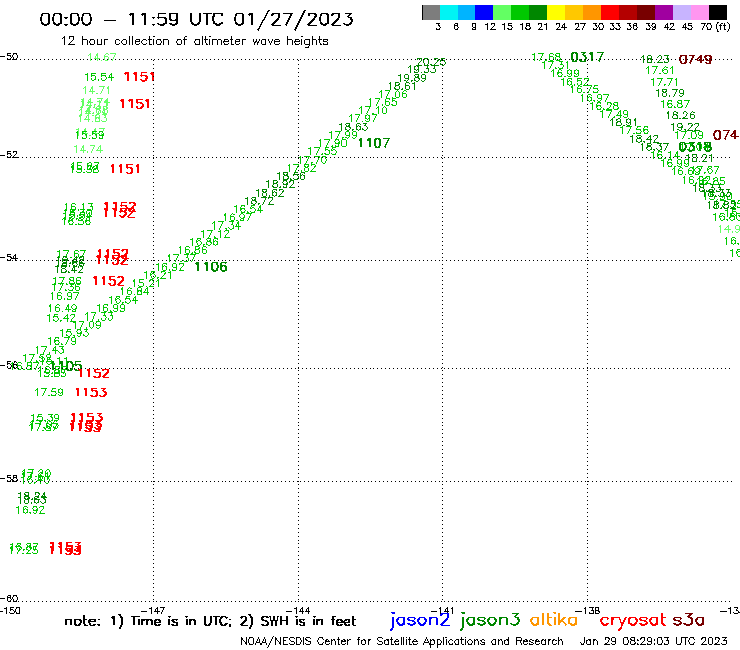Select the '0317' time label at top
The width and height of the screenshot is (740, 650).
(587, 57)
